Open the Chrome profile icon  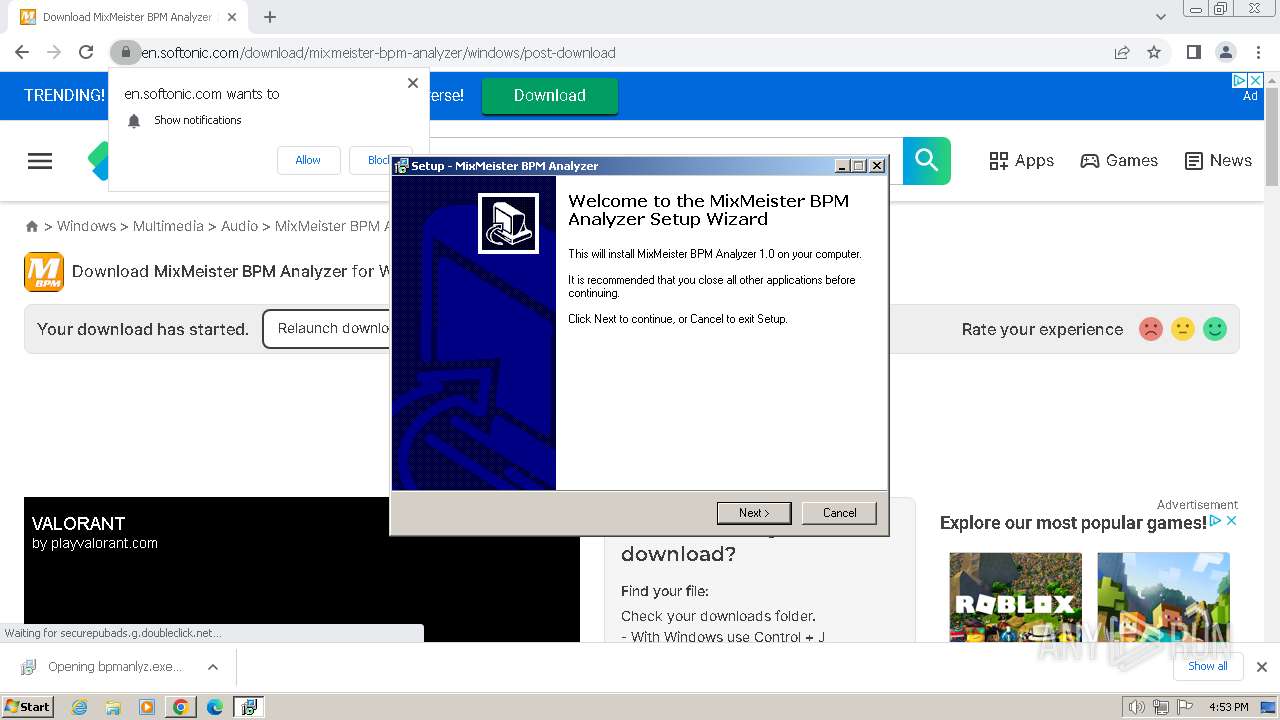click(1226, 52)
